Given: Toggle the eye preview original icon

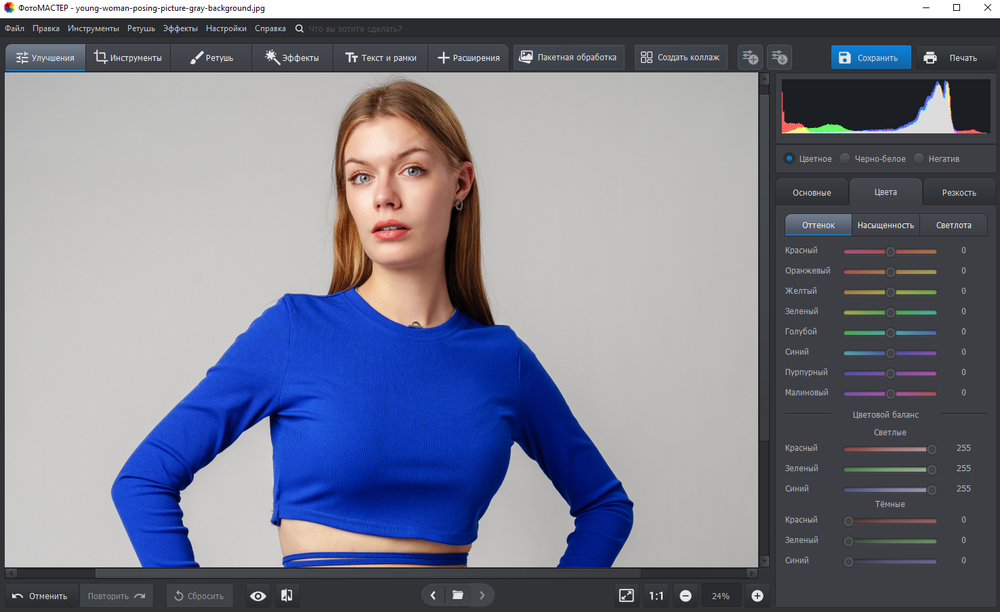Looking at the screenshot, I should coord(258,596).
